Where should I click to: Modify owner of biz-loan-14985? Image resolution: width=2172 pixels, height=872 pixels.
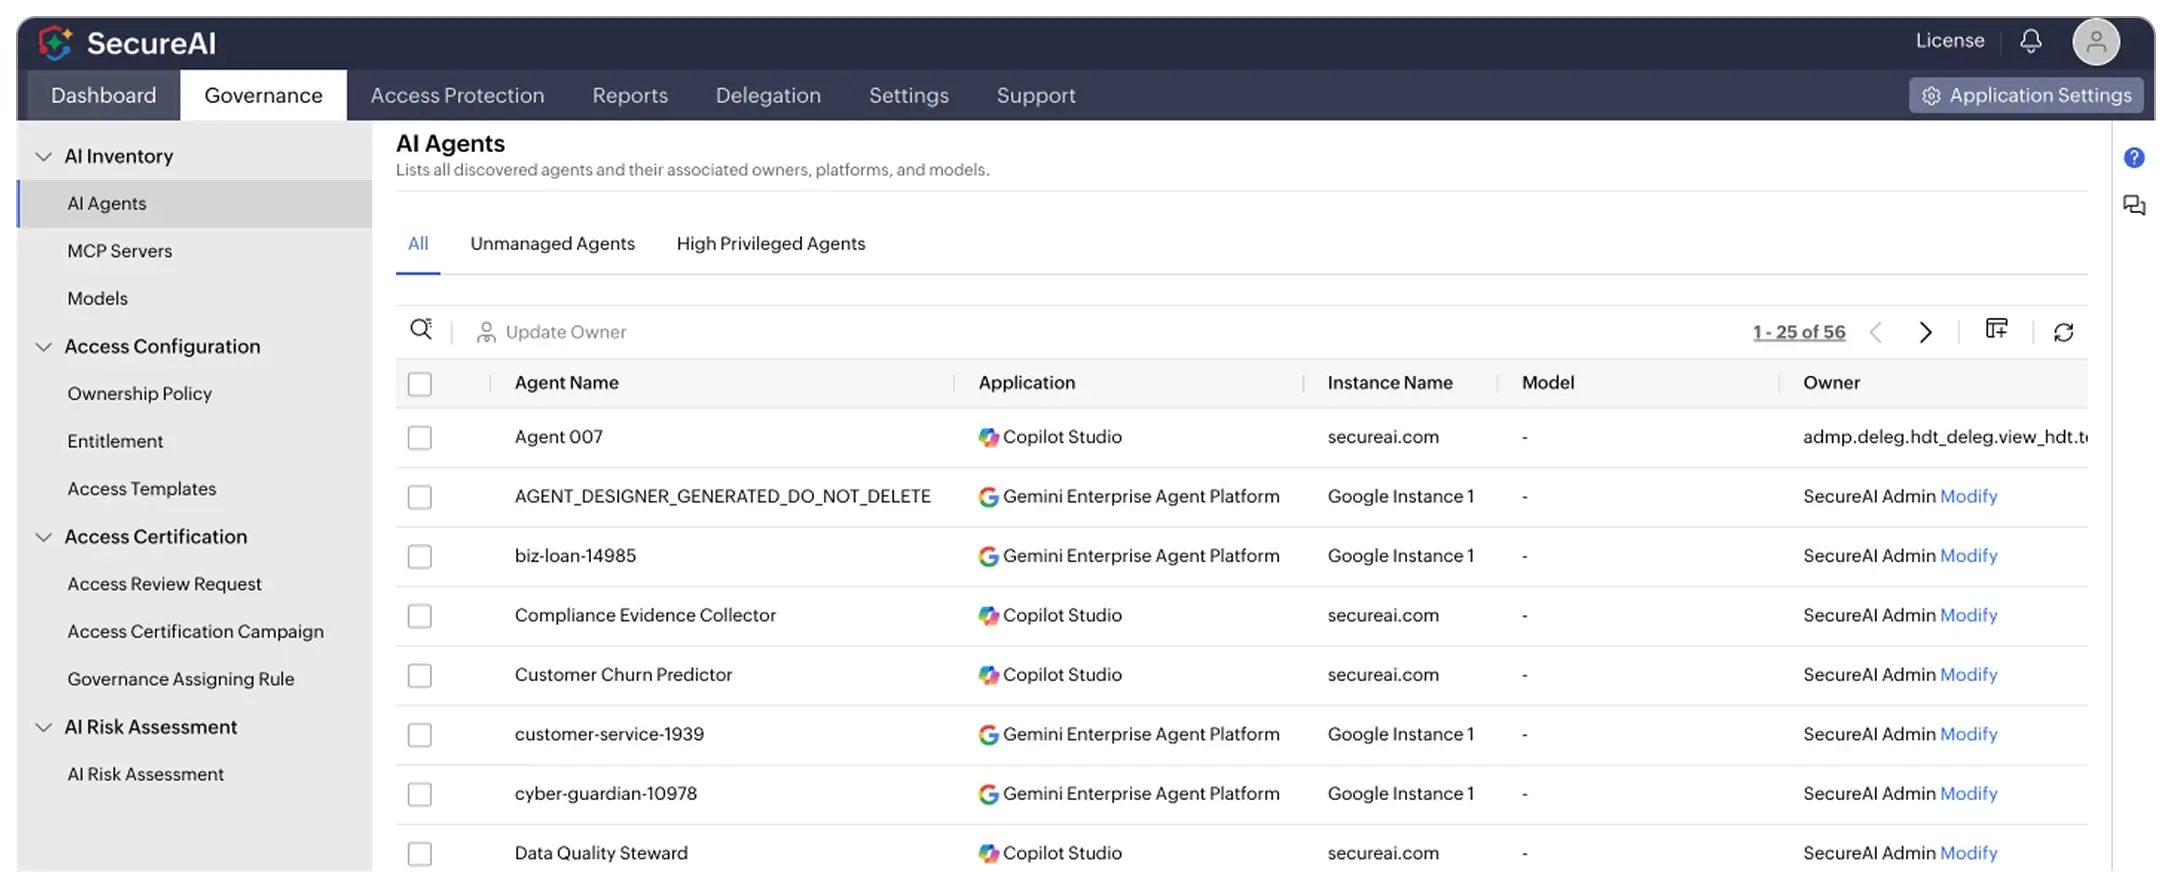coord(1968,555)
